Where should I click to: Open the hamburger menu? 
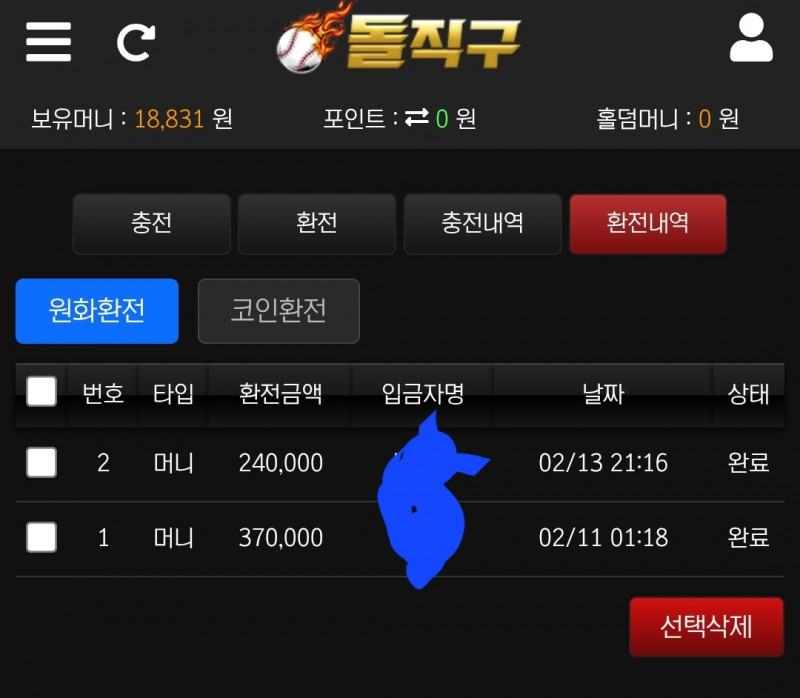click(x=48, y=41)
